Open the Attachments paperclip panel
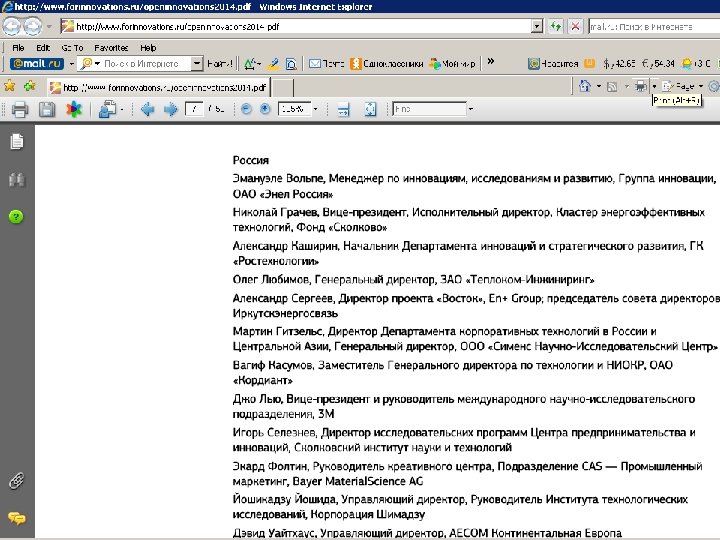This screenshot has width=720, height=540. (x=17, y=481)
